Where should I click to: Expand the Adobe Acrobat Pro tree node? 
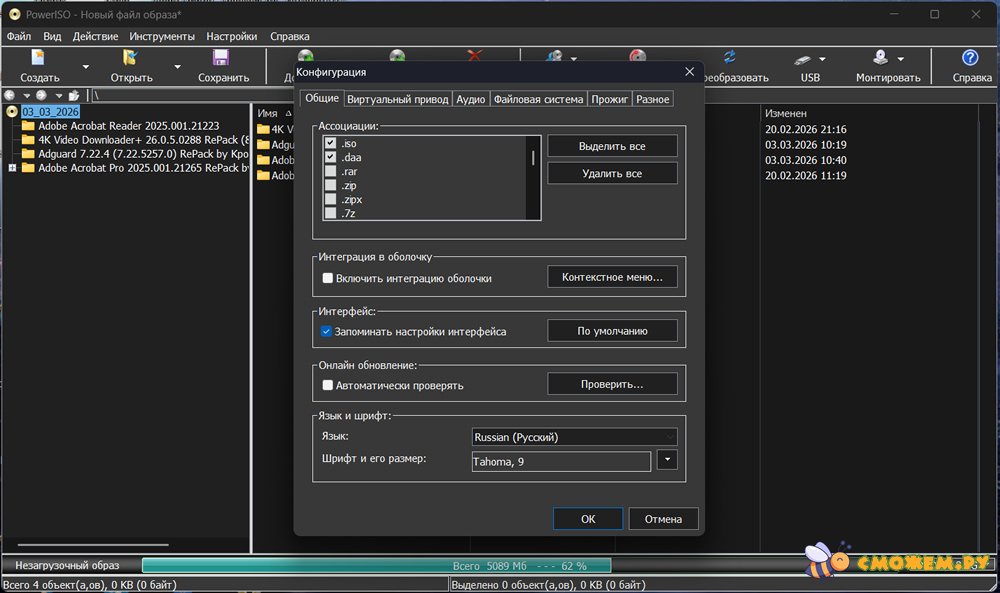click(12, 168)
